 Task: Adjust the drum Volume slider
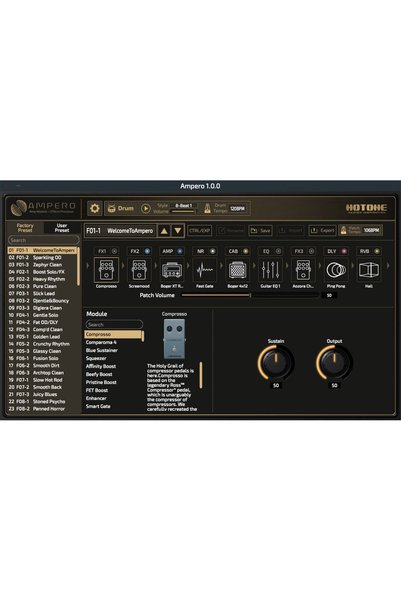[184, 212]
